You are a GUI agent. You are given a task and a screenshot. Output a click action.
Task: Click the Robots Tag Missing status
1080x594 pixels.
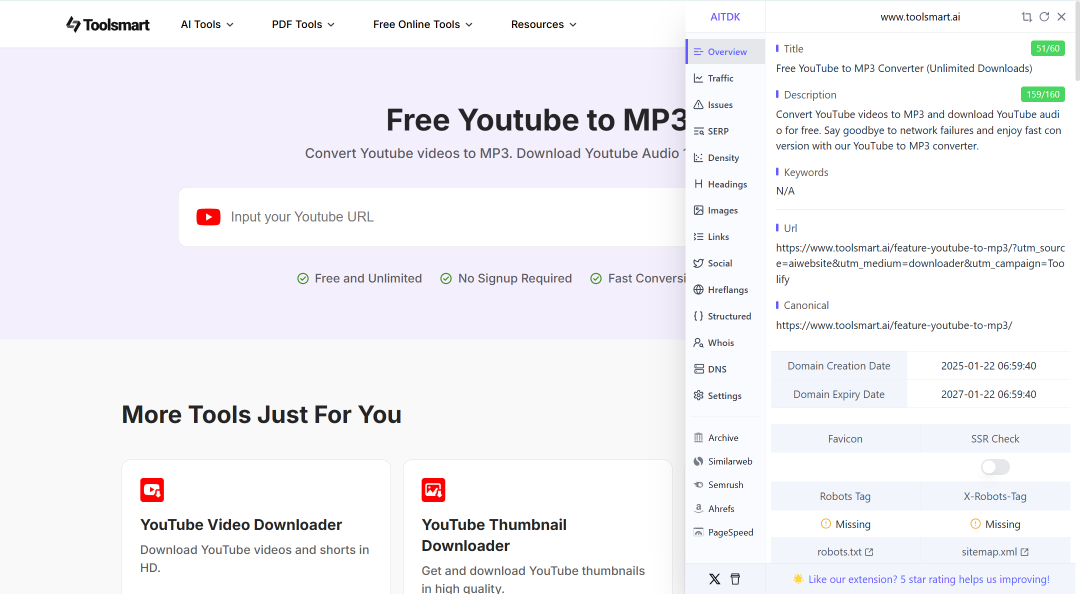[845, 524]
